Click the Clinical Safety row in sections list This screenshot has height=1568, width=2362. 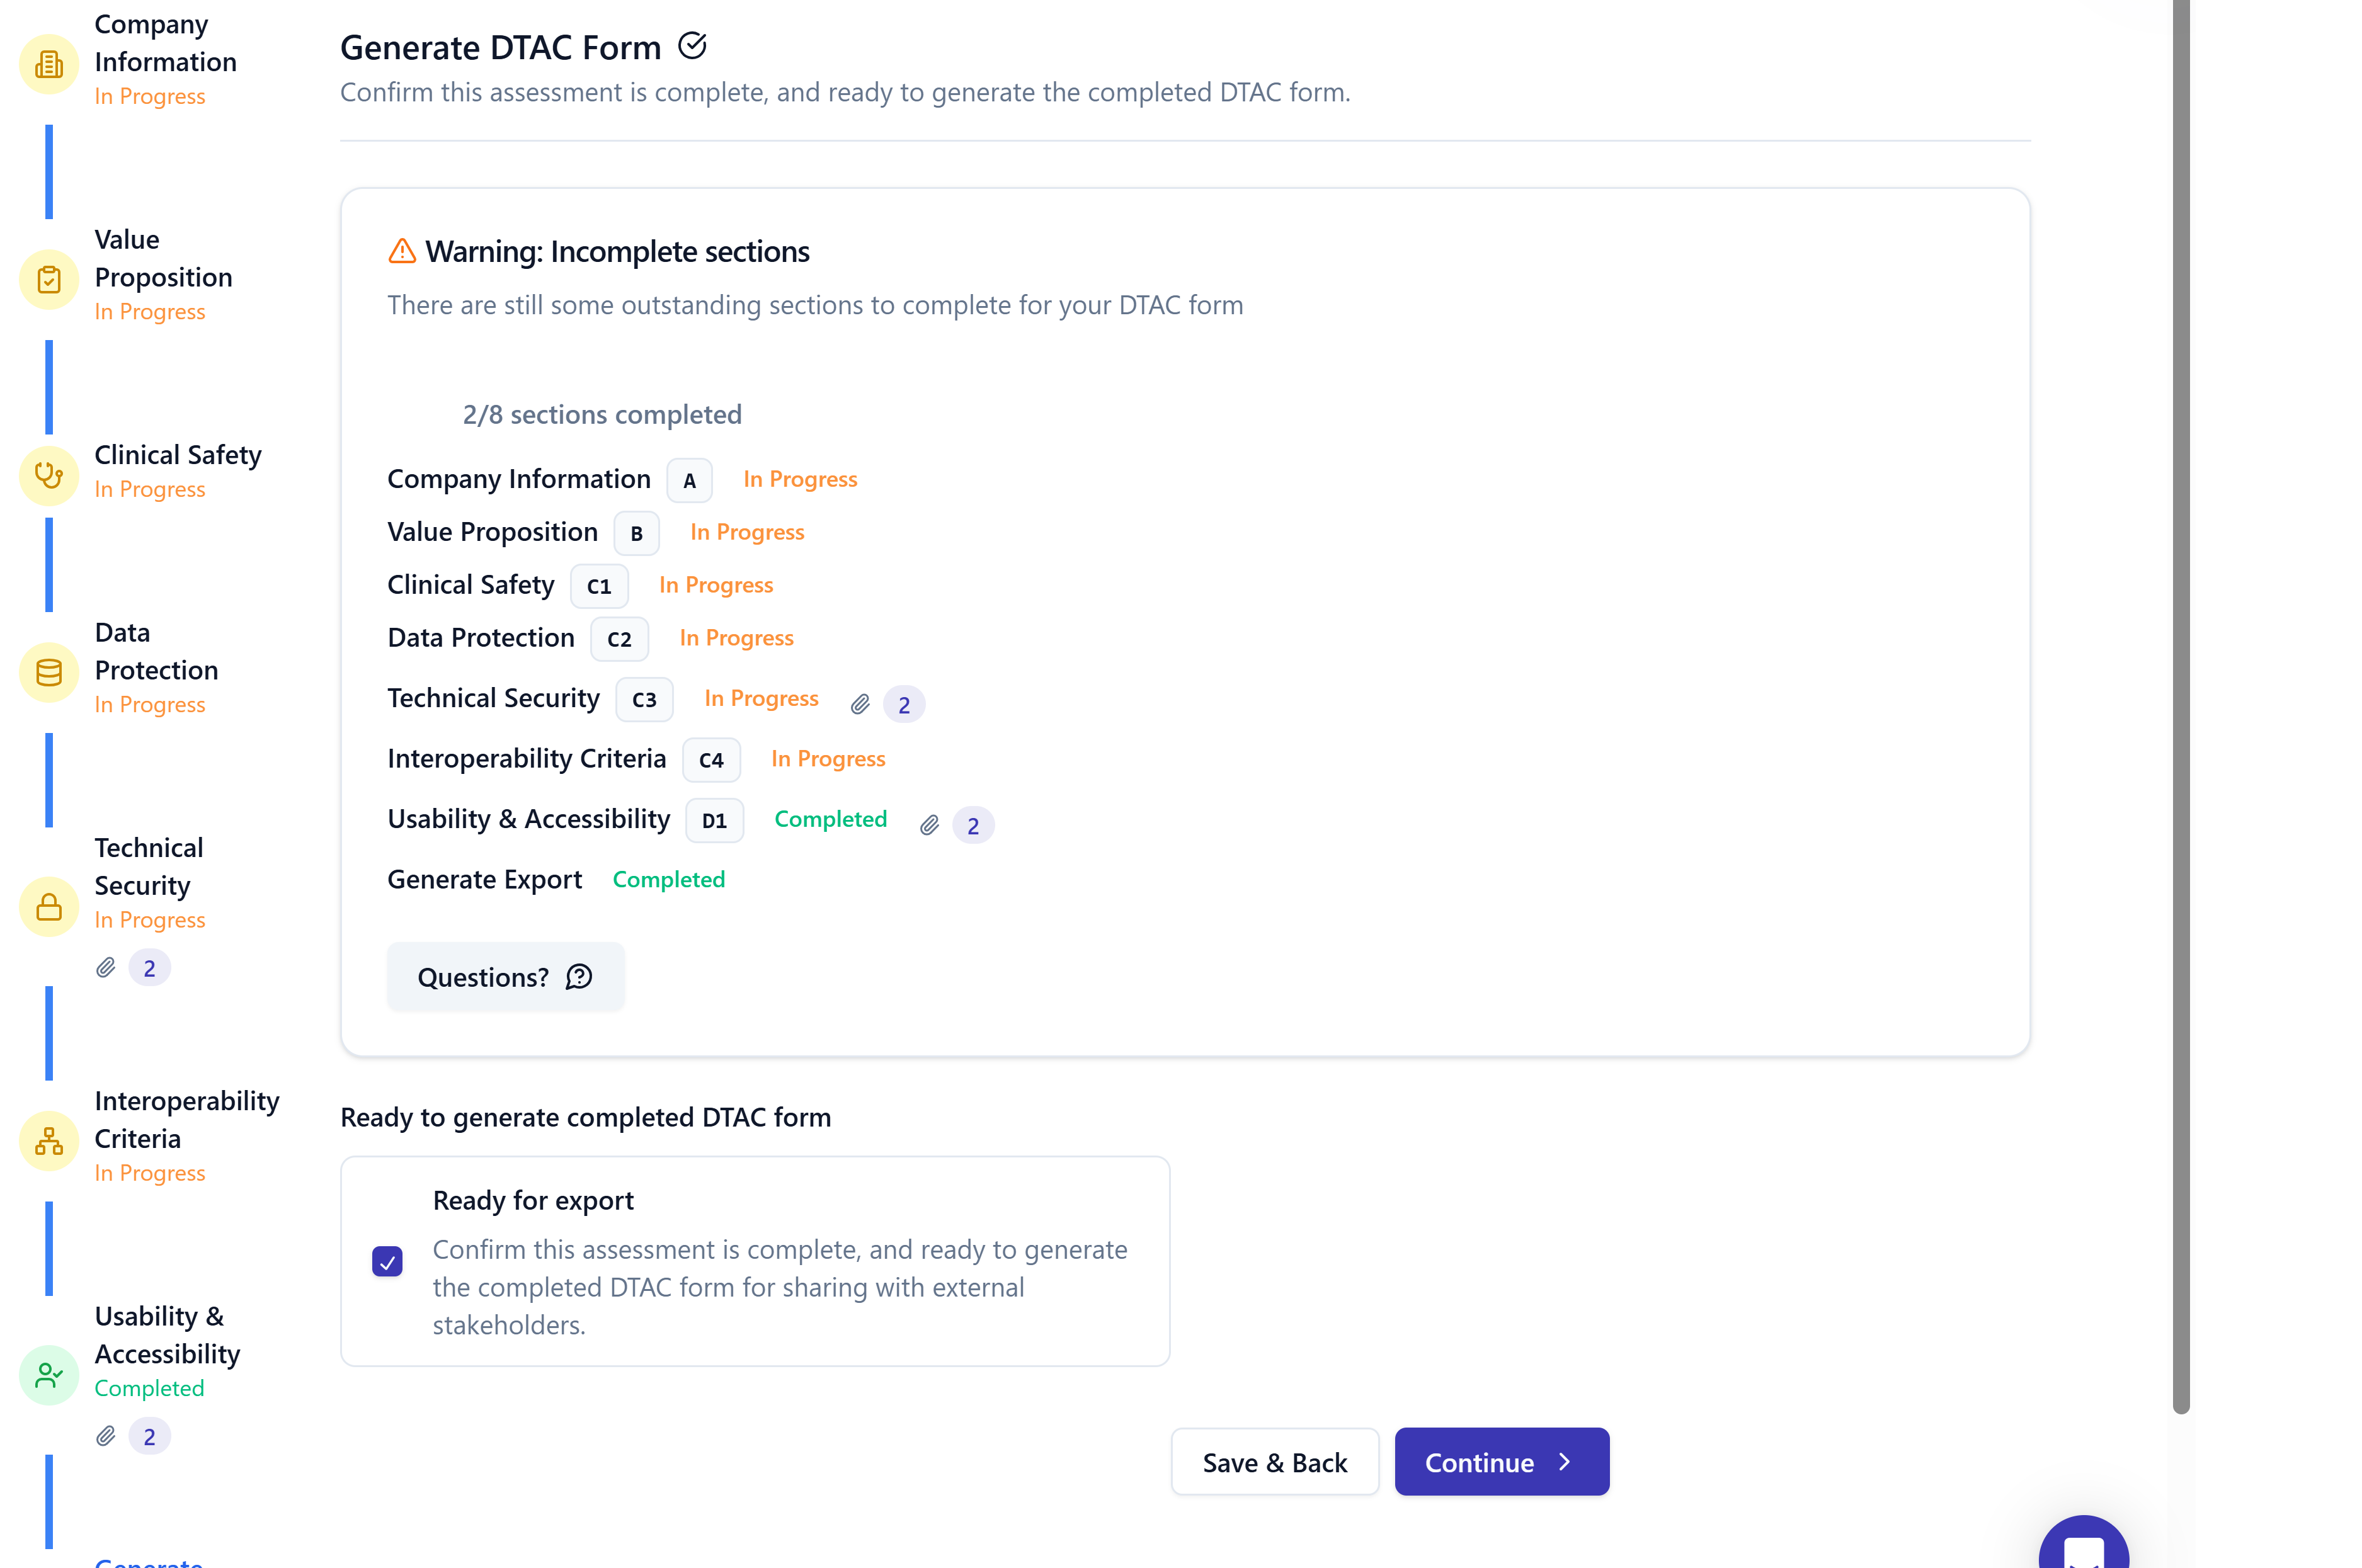click(580, 585)
